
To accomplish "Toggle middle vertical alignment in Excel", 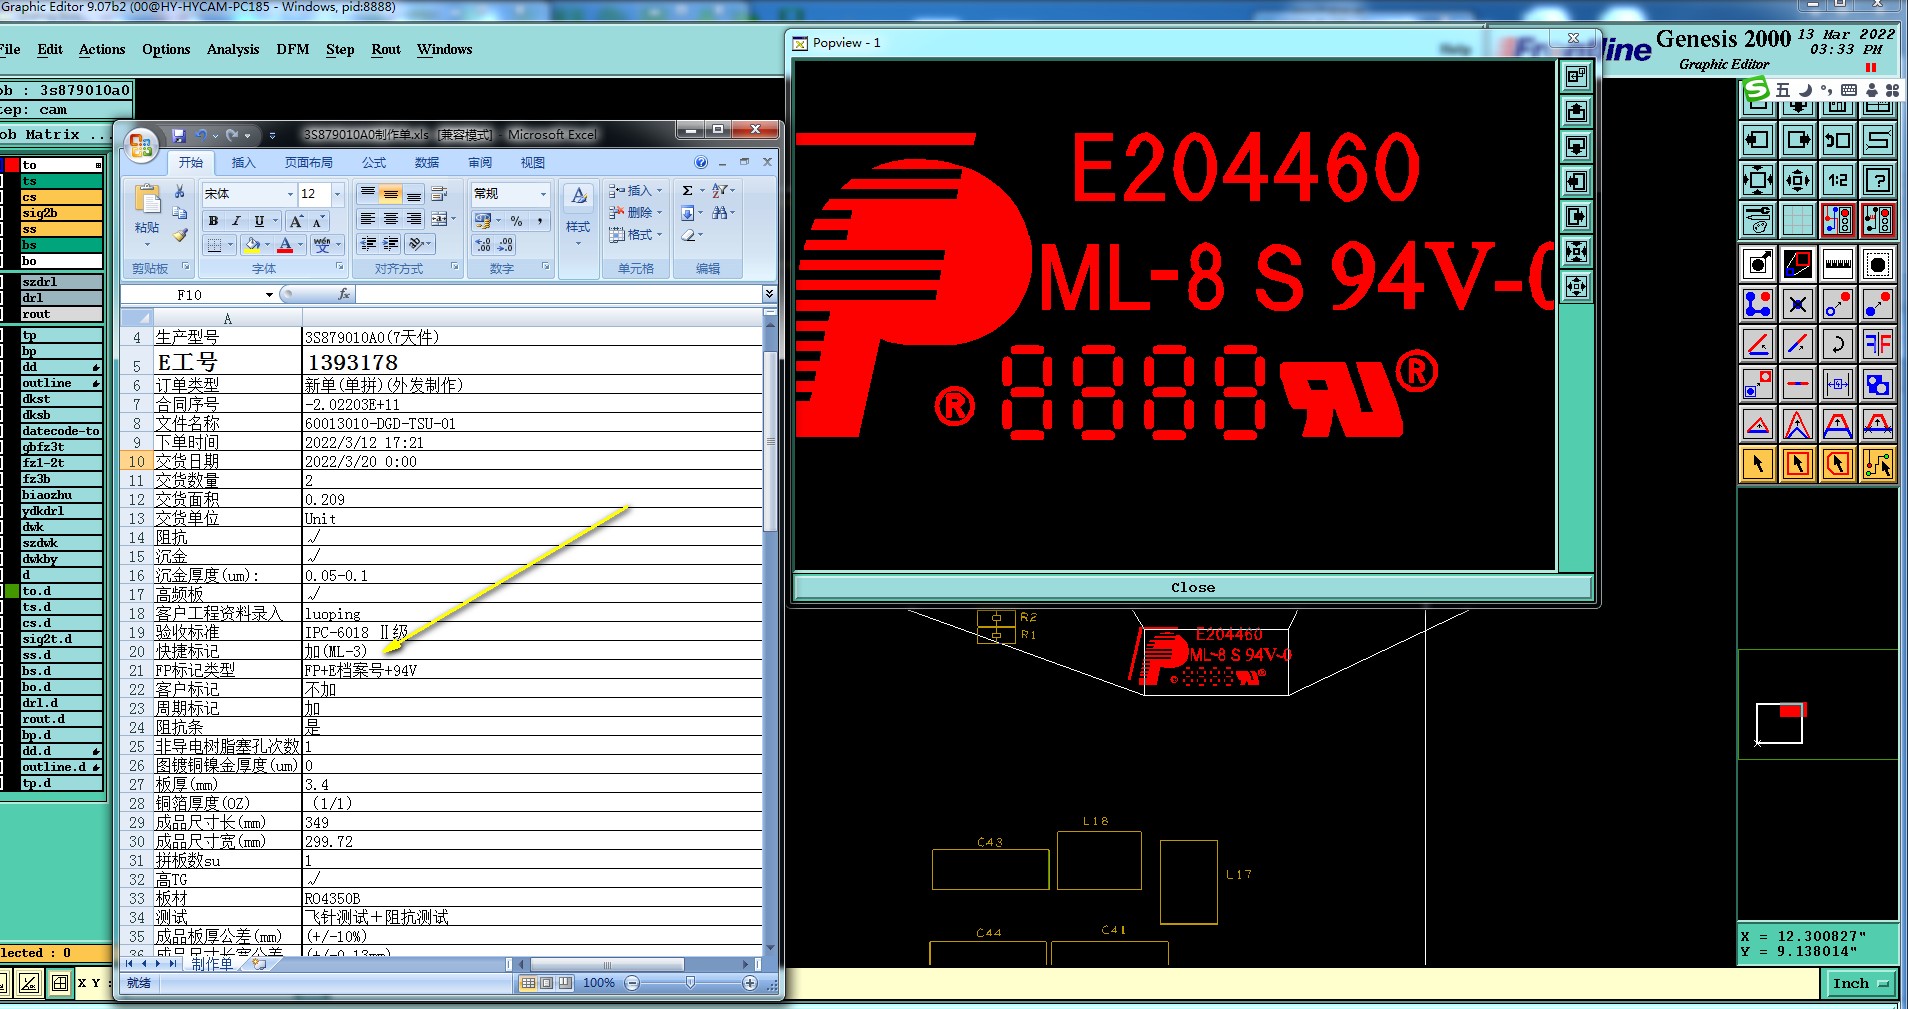I will pyautogui.click(x=391, y=194).
